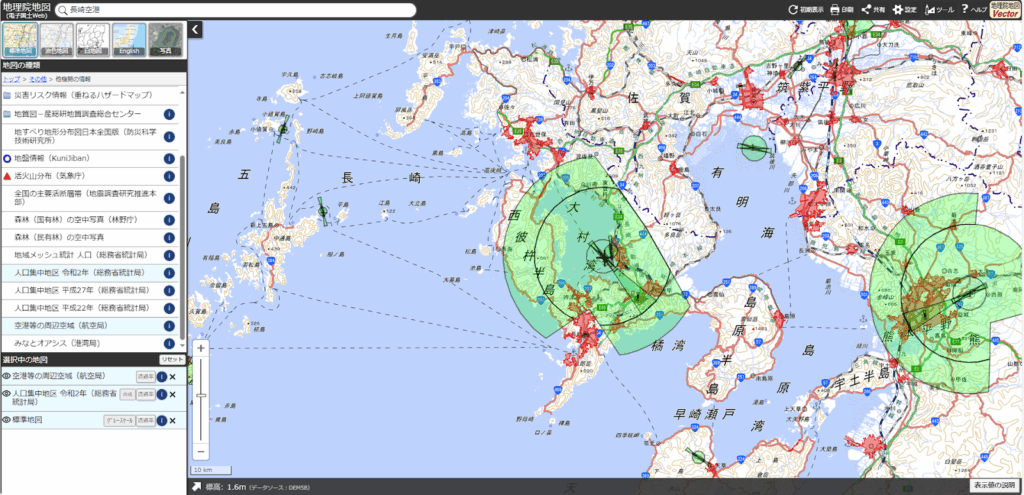Show info for 人口集中地区 平成27年 layer
1024x495 pixels.
169,291
